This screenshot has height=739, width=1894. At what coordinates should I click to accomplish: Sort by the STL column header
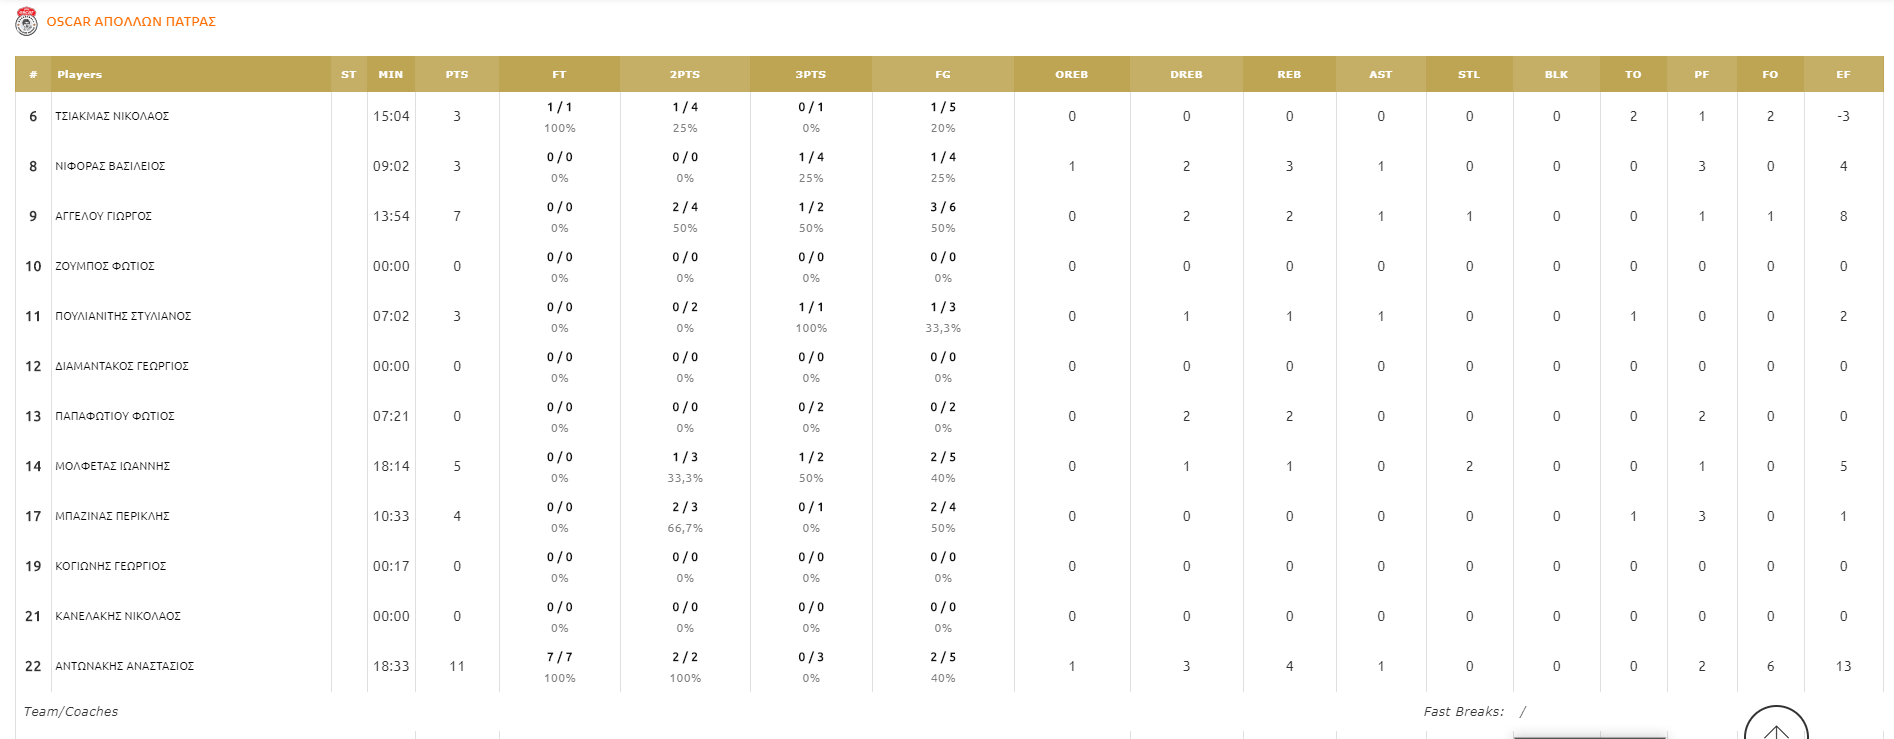coord(1468,75)
